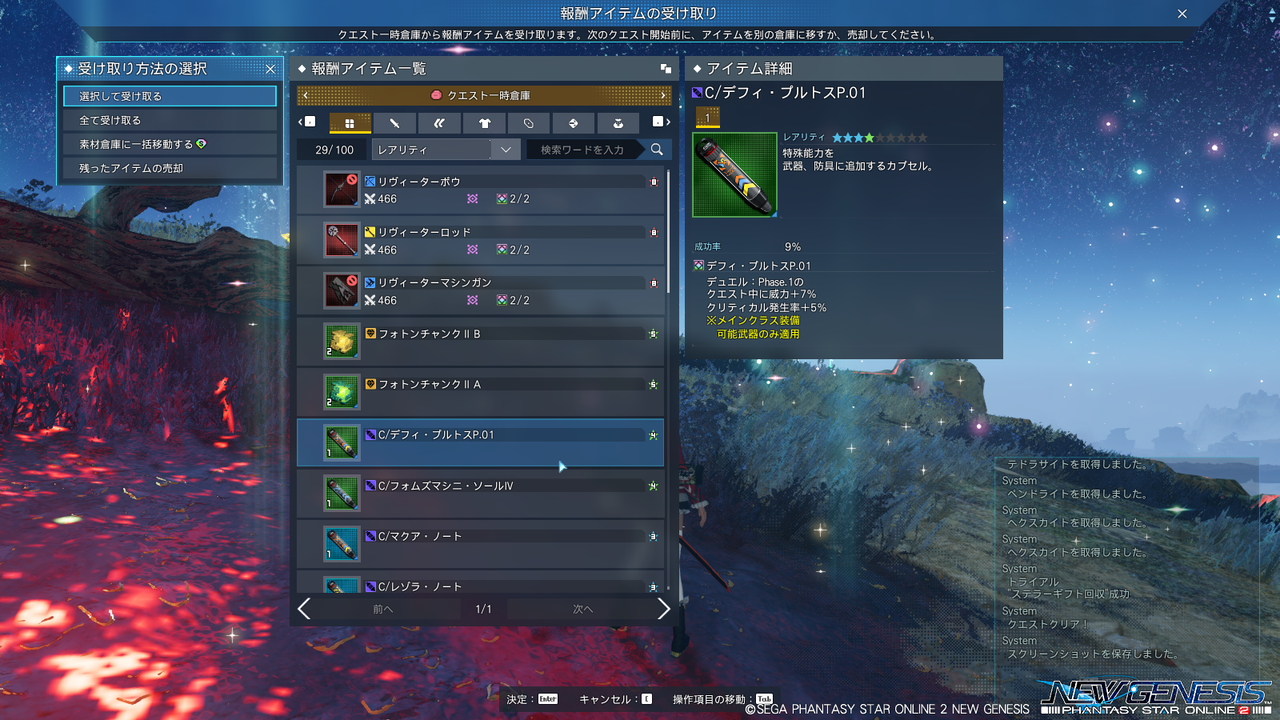
Task: Click machine gun type icon beside リヴィーターマシンガン
Action: (370, 283)
